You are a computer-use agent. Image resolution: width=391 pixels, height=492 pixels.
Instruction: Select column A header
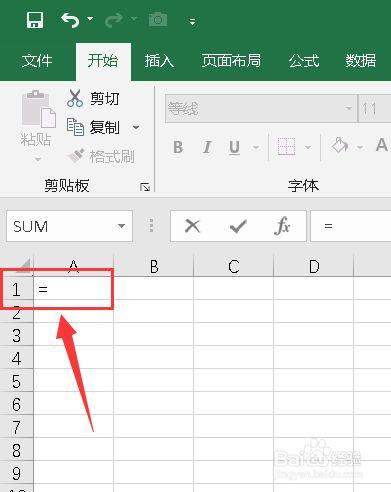[x=74, y=266]
